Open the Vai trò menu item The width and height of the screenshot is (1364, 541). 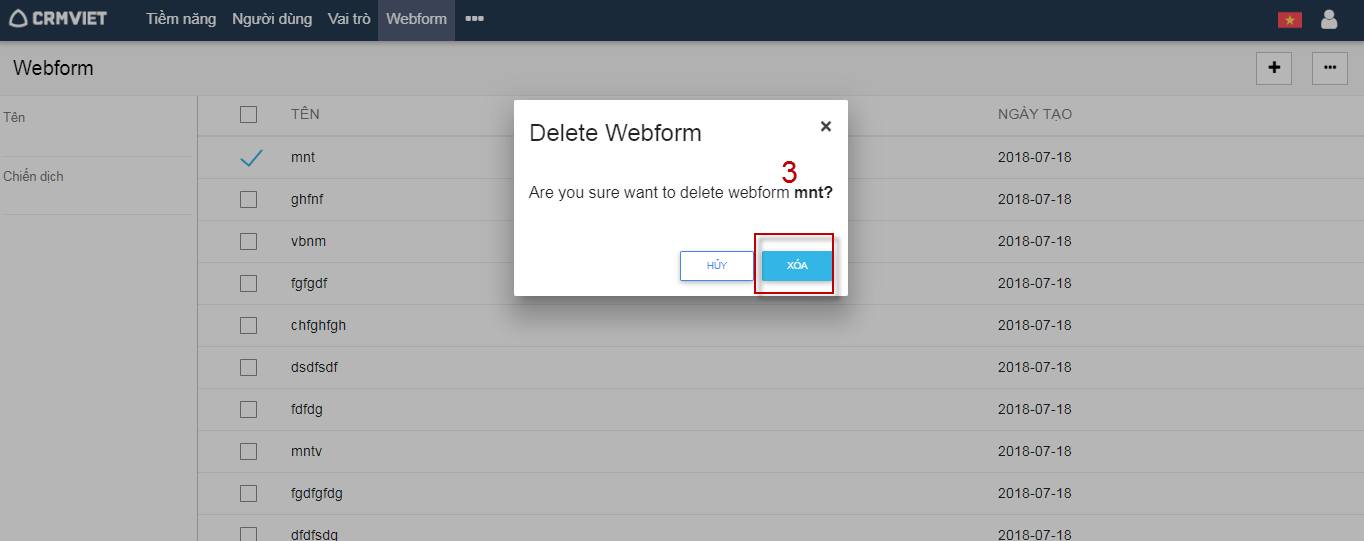(349, 19)
